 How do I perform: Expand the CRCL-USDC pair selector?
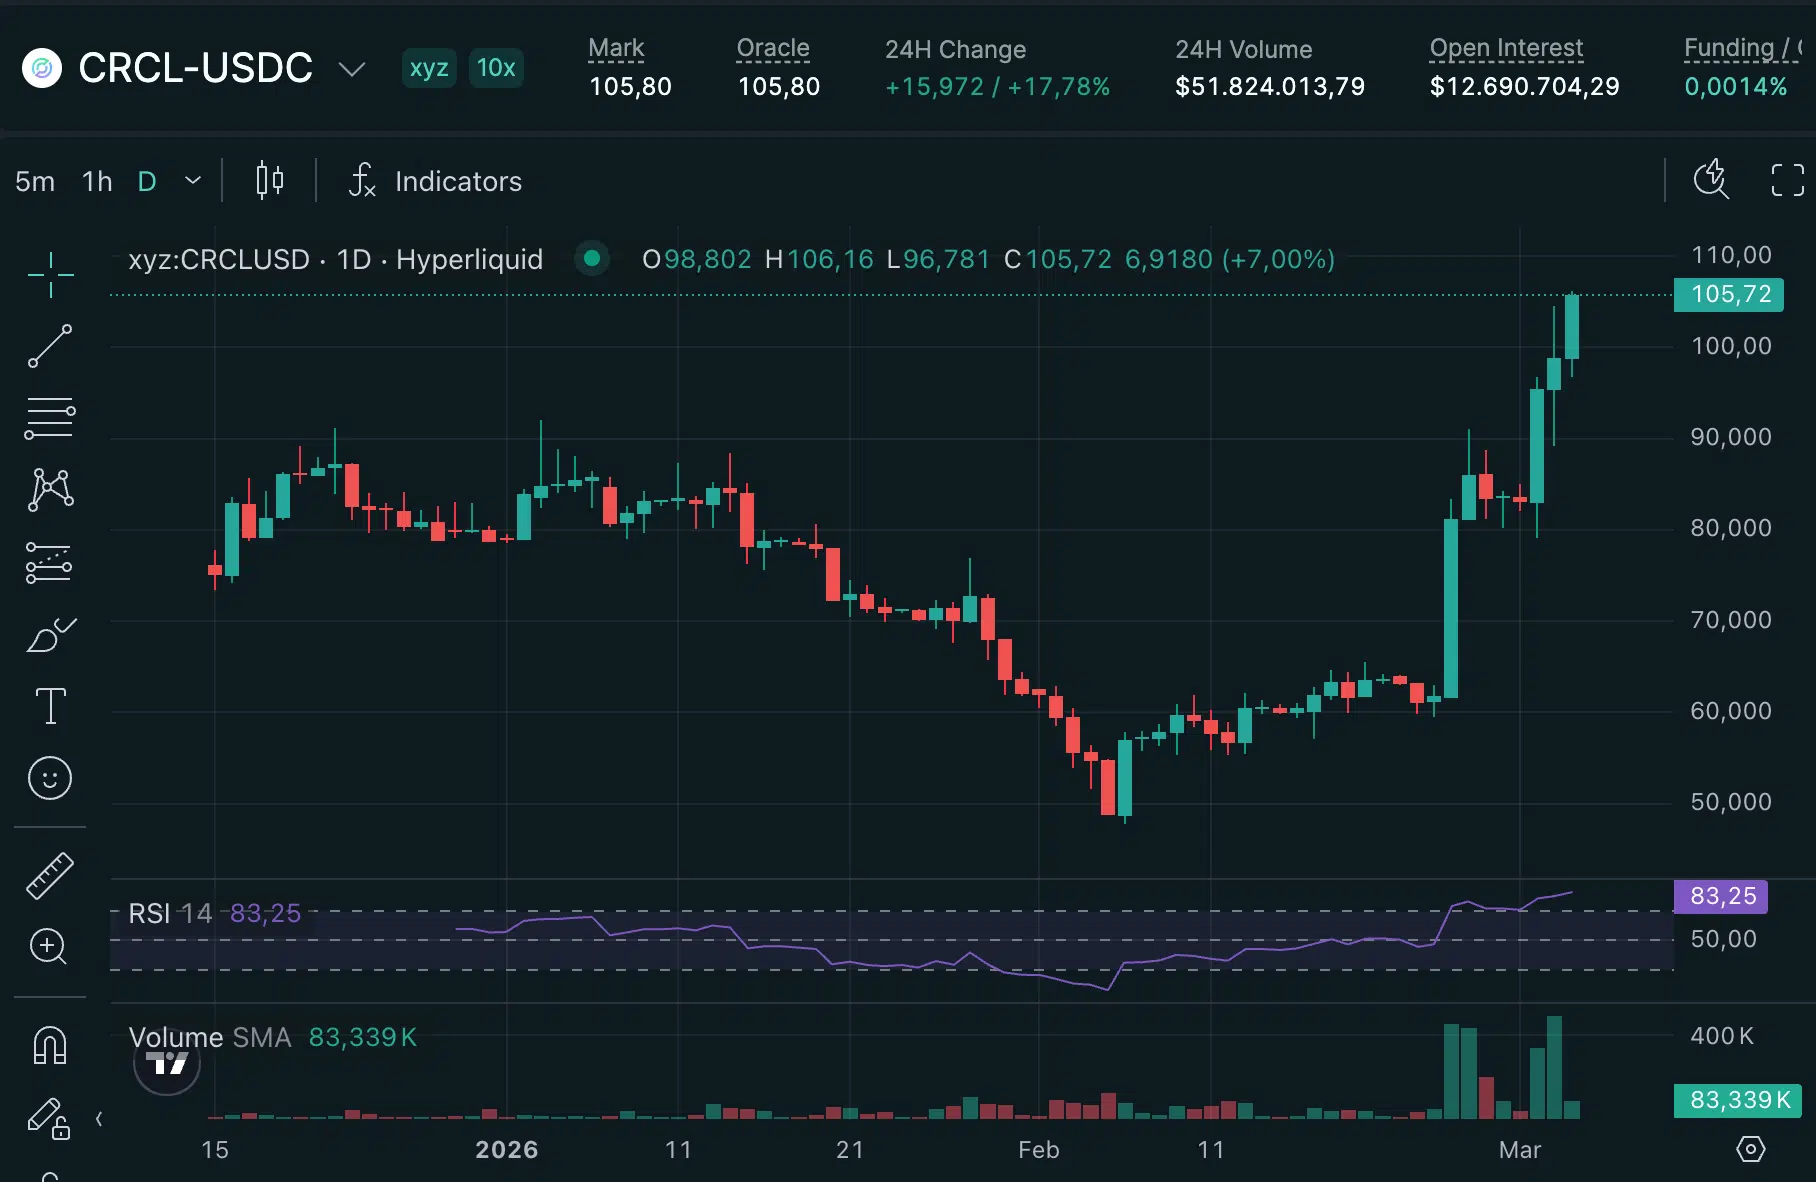tap(351, 69)
